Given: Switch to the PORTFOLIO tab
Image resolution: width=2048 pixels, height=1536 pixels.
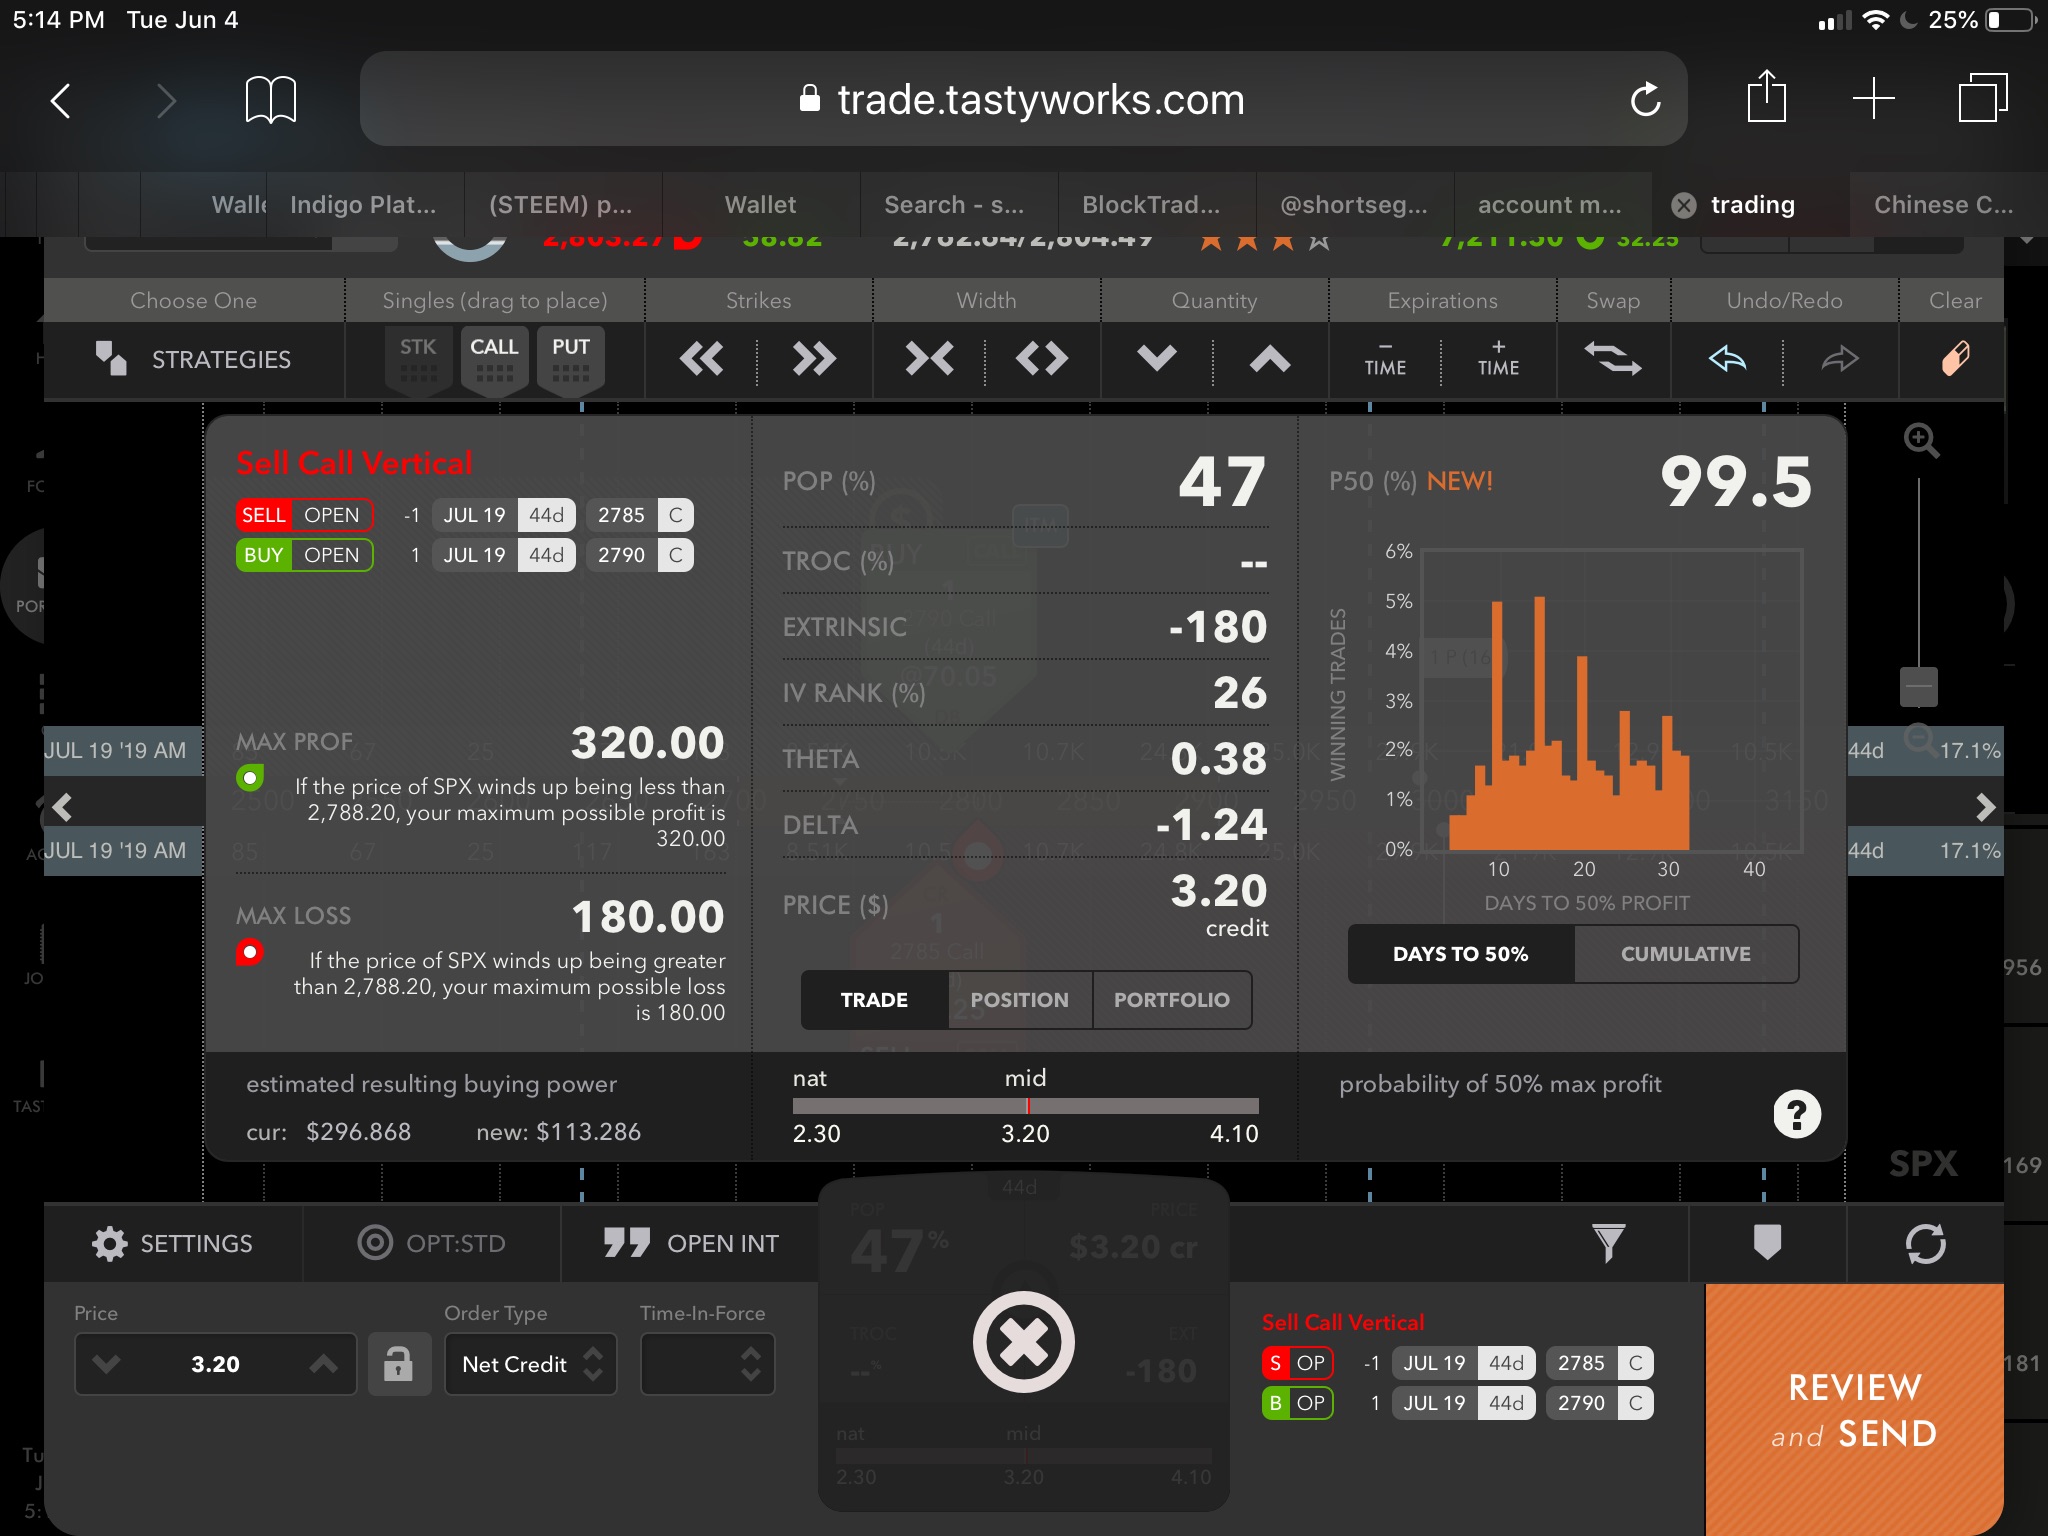Looking at the screenshot, I should pos(1171,1000).
